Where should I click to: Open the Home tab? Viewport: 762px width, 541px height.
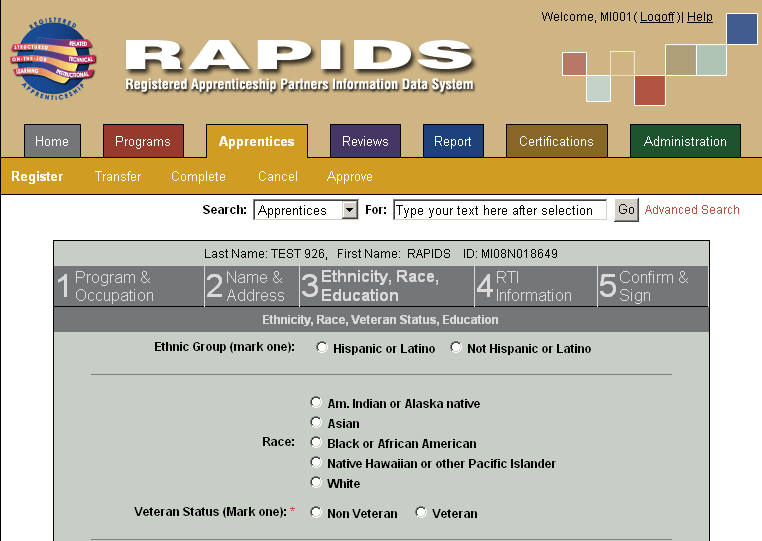coord(52,141)
